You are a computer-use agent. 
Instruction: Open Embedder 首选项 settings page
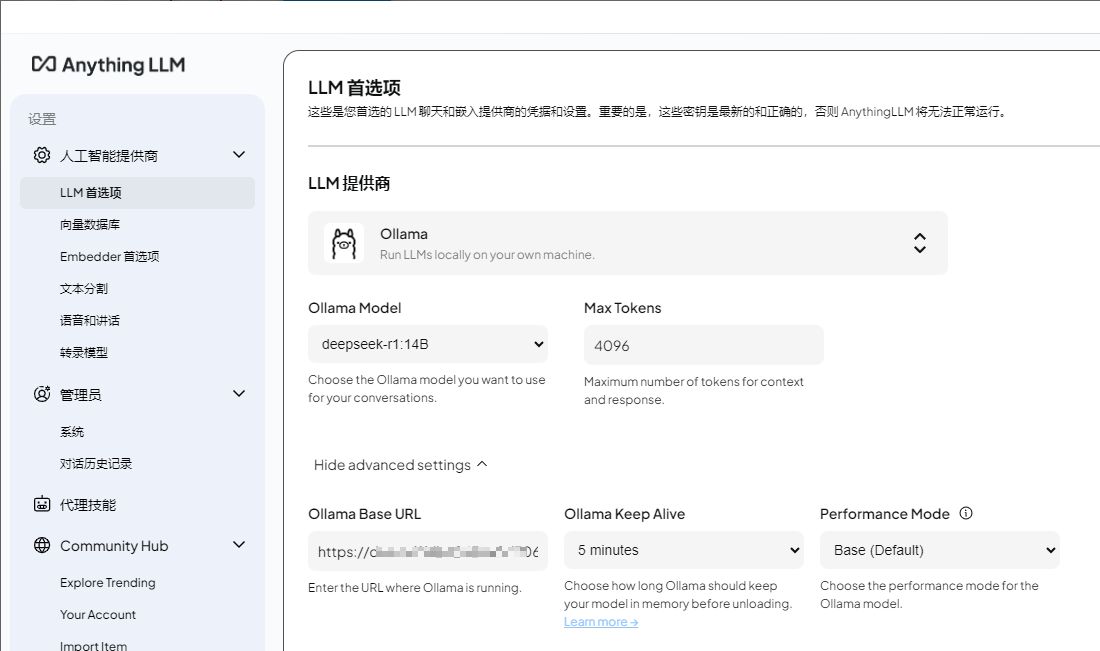pos(109,257)
